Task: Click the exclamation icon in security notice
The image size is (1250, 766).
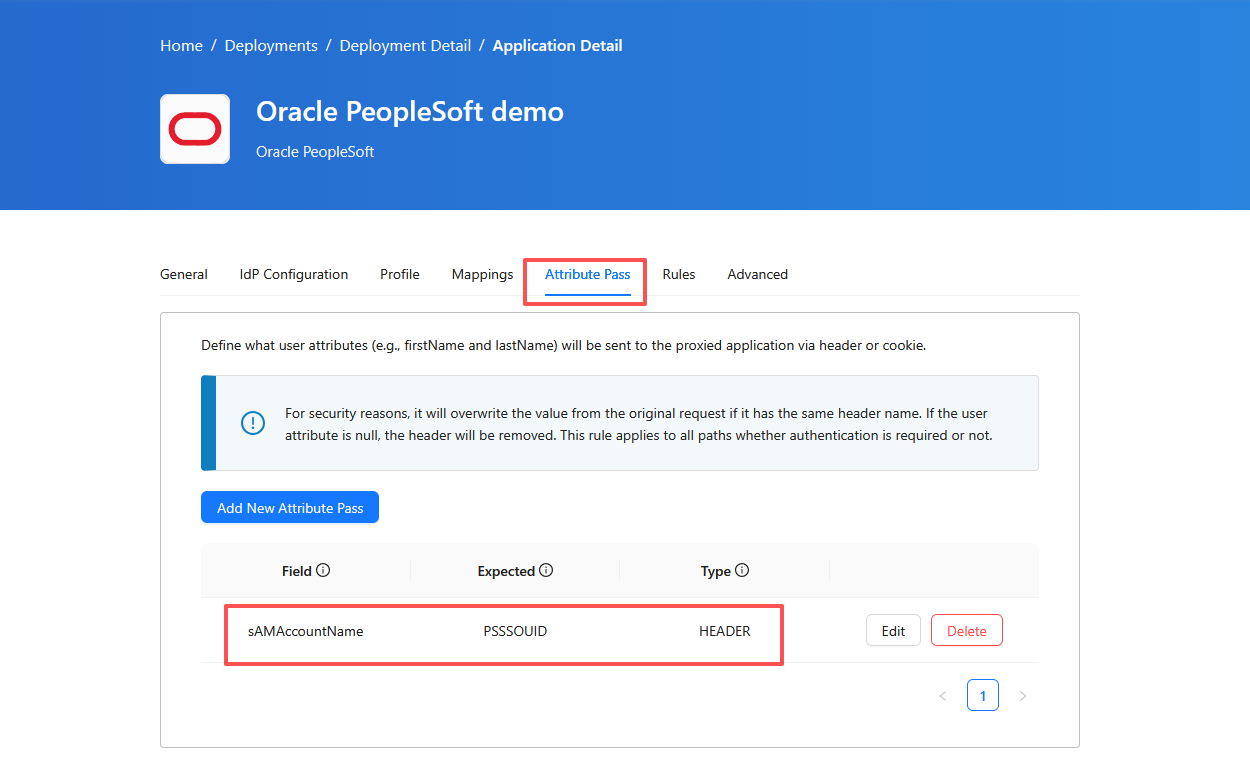Action: (253, 423)
